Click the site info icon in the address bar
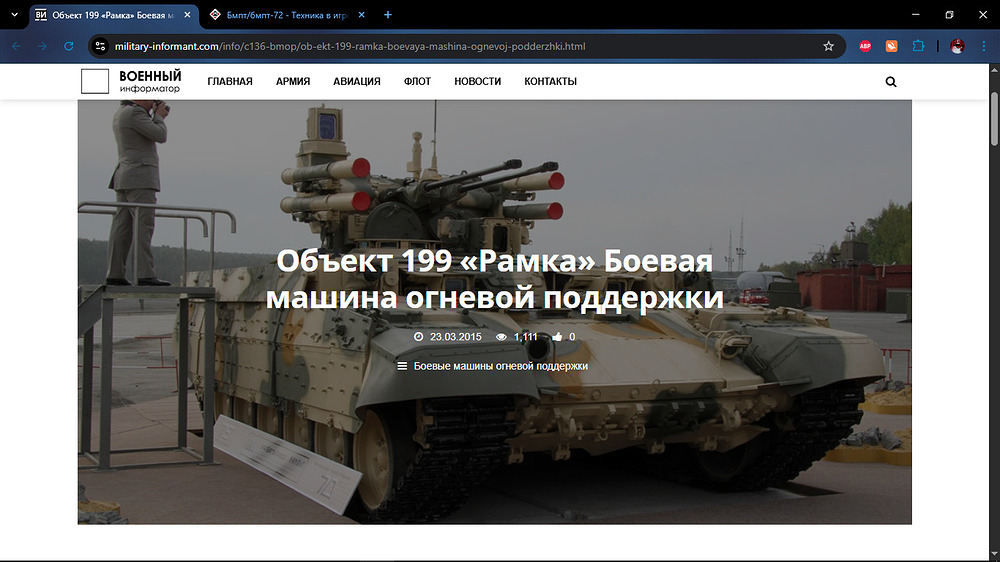This screenshot has height=562, width=1000. point(100,46)
